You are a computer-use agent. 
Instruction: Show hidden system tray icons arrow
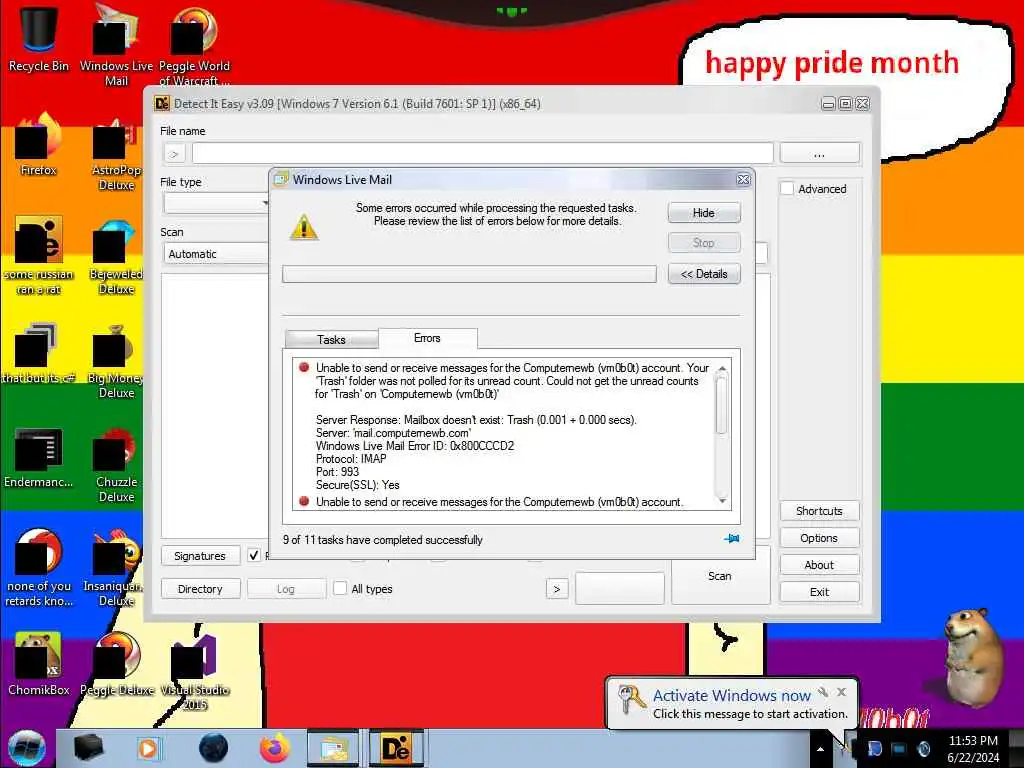[820, 750]
